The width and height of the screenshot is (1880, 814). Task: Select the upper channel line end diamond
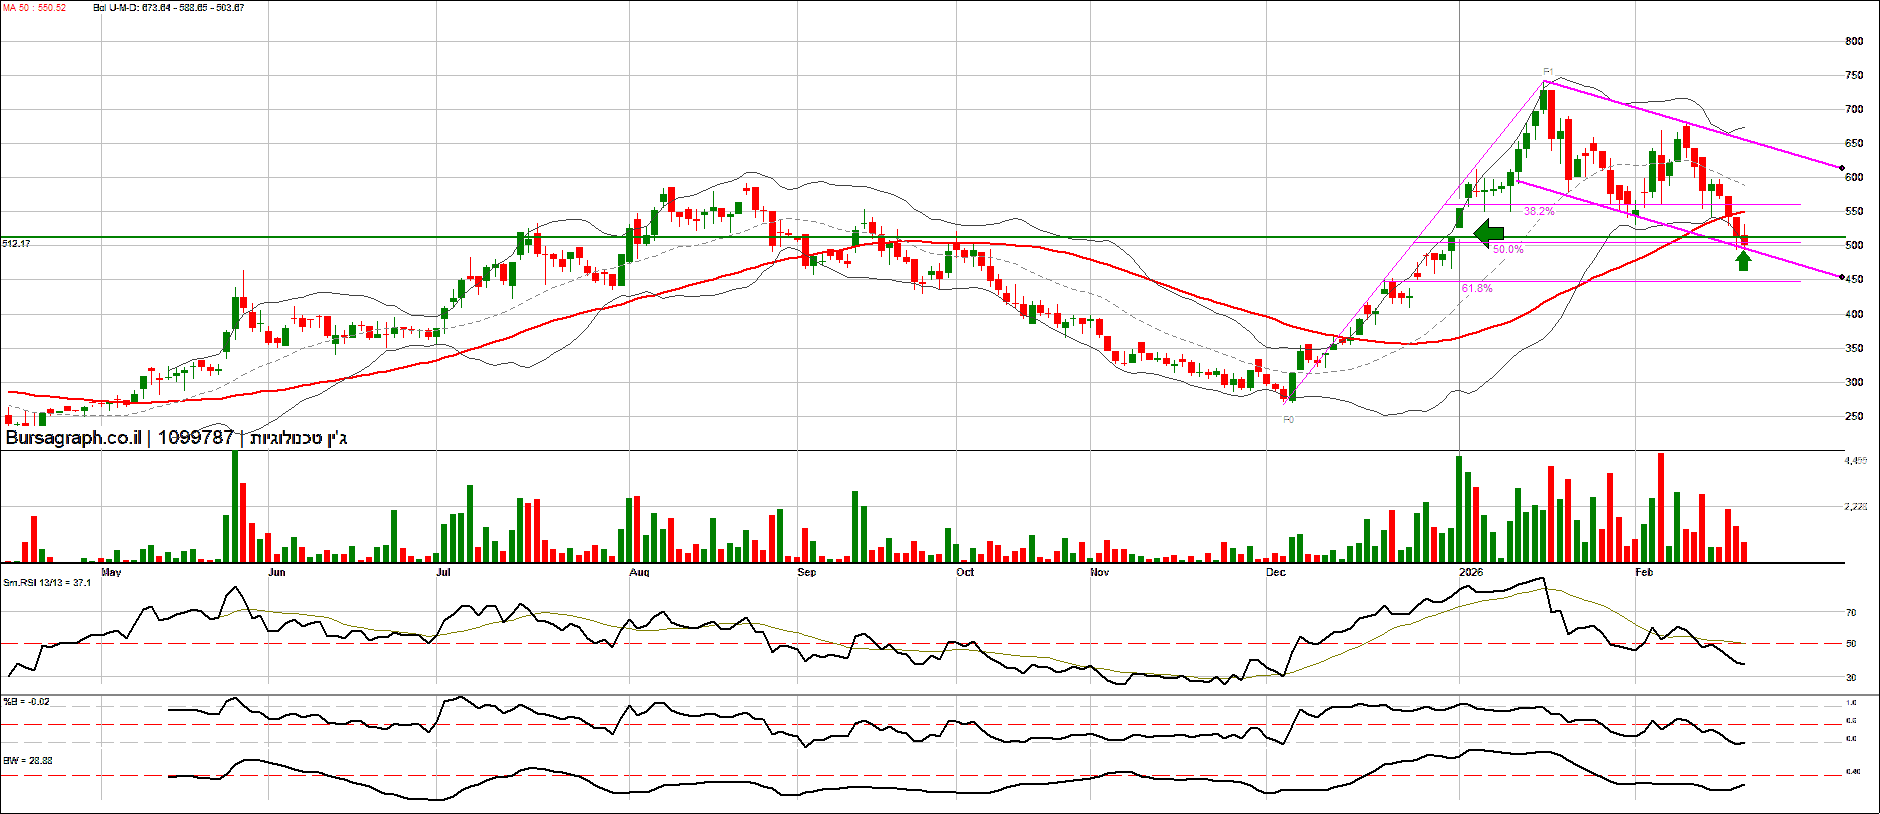pos(1841,167)
